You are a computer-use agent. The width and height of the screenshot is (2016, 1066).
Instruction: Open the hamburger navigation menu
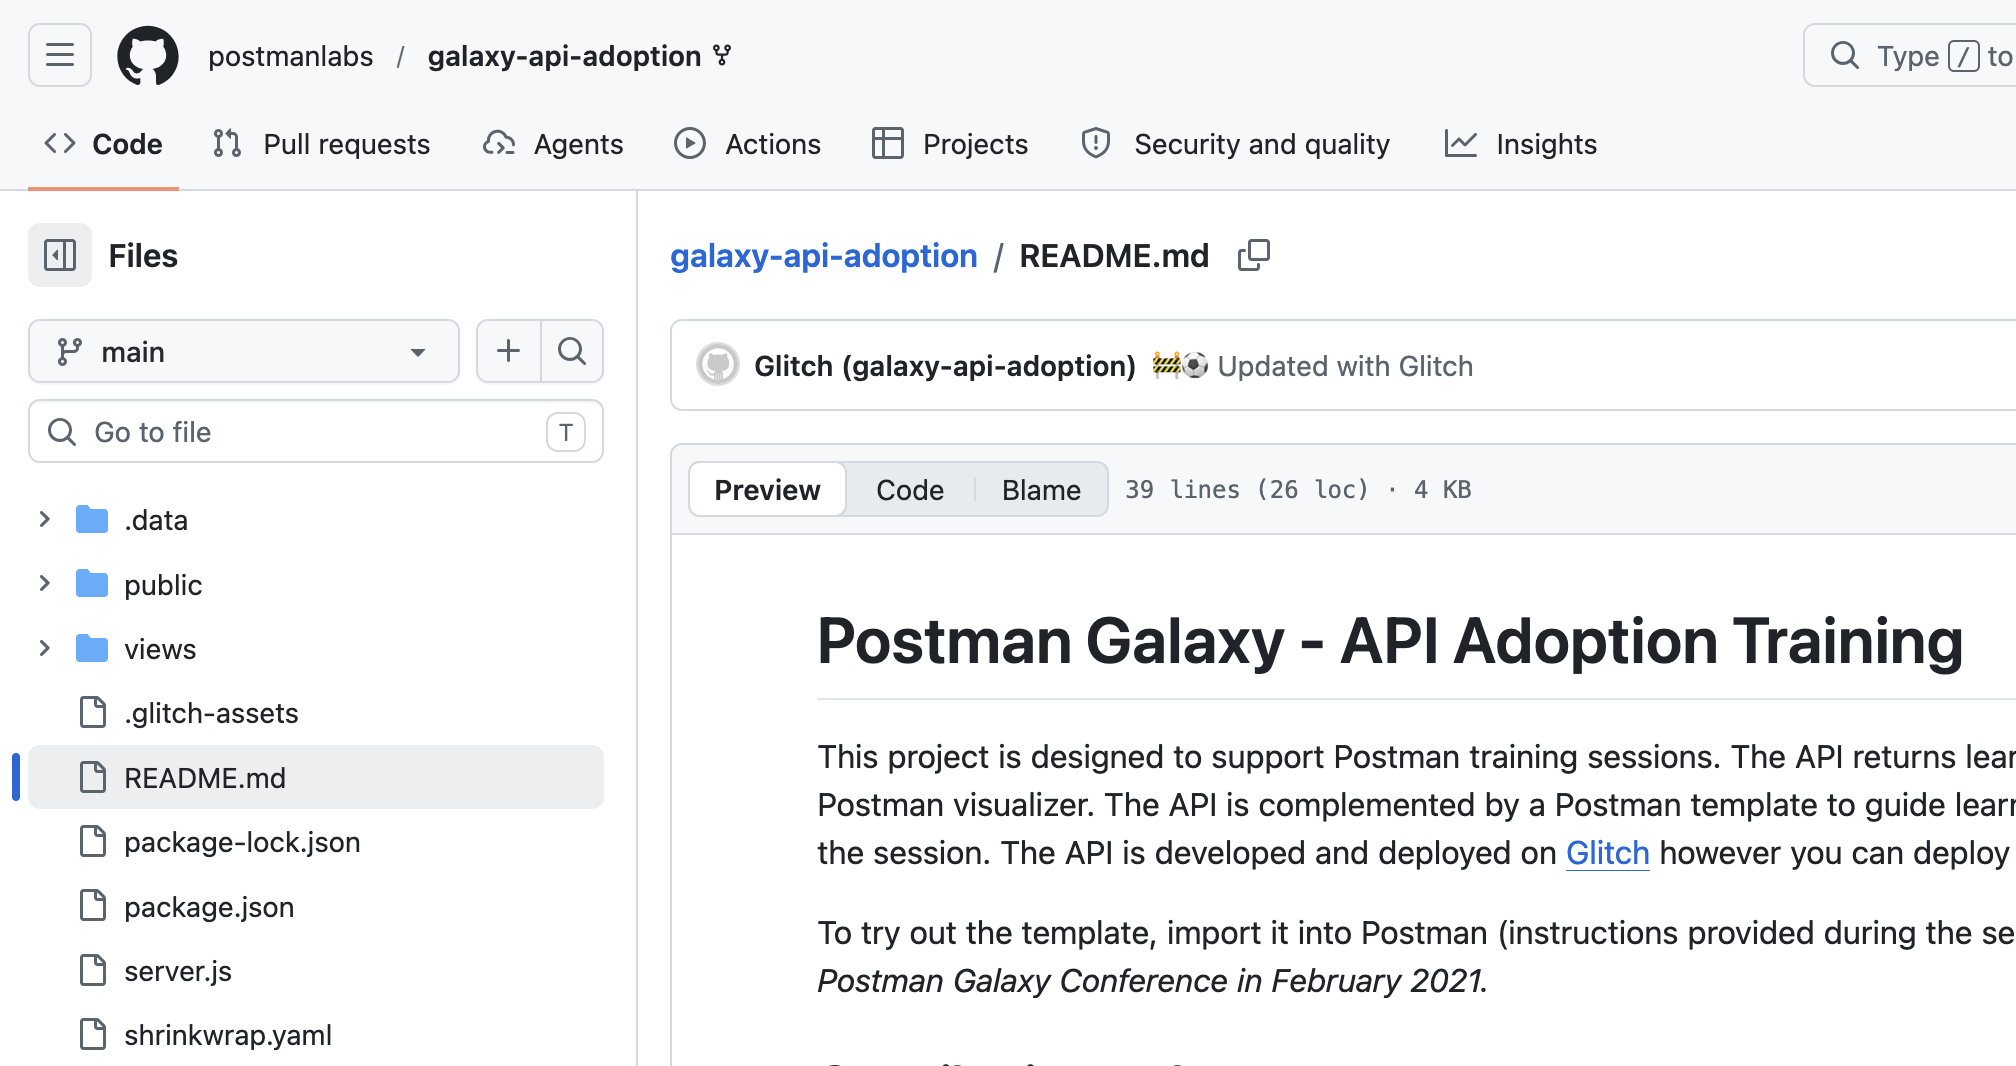[60, 55]
